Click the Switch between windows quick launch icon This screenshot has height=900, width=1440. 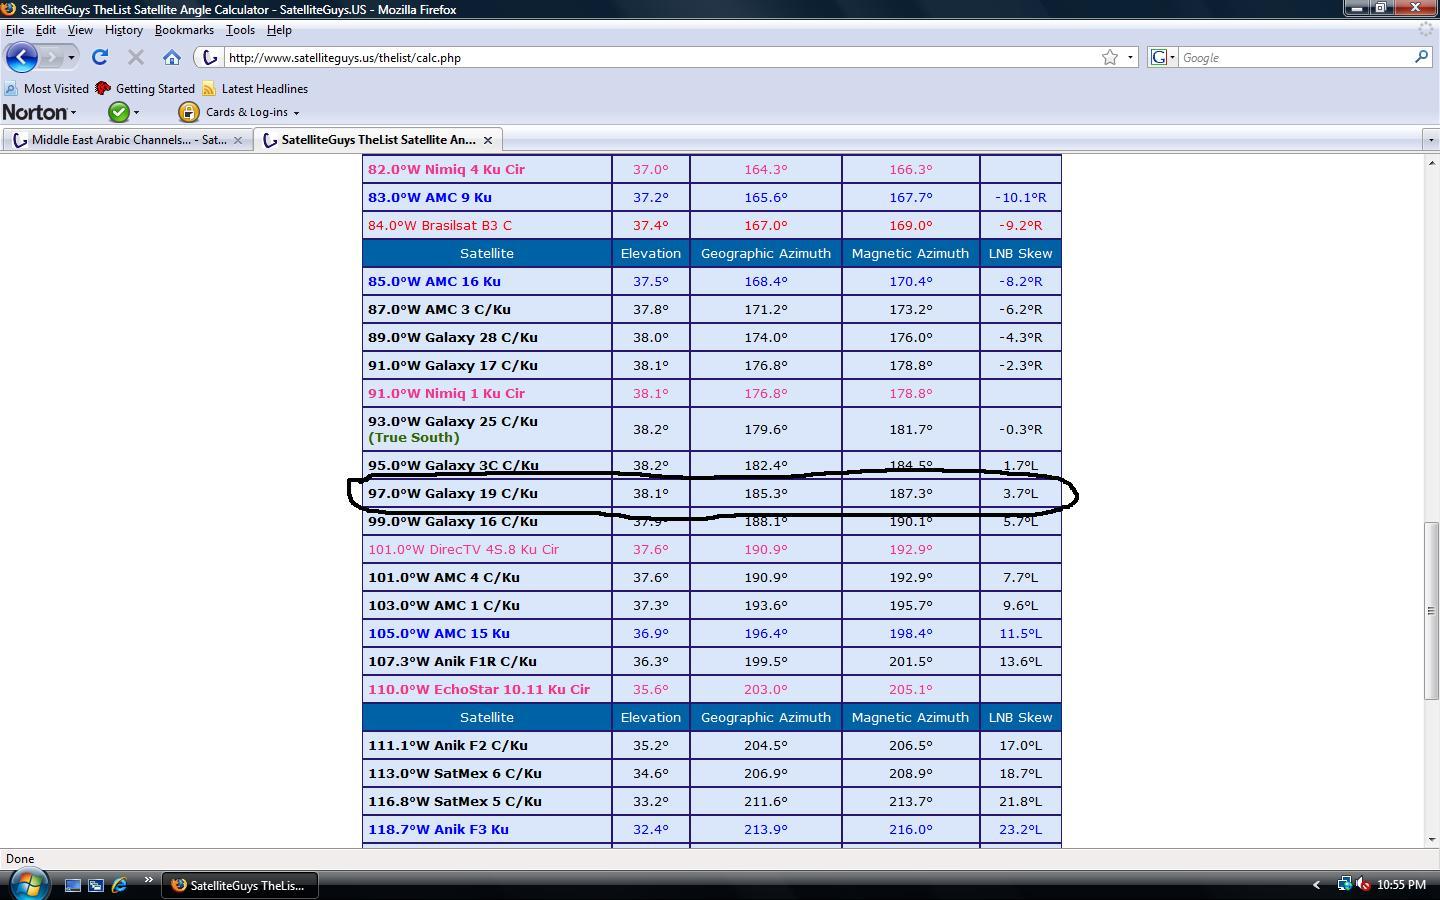tap(96, 885)
